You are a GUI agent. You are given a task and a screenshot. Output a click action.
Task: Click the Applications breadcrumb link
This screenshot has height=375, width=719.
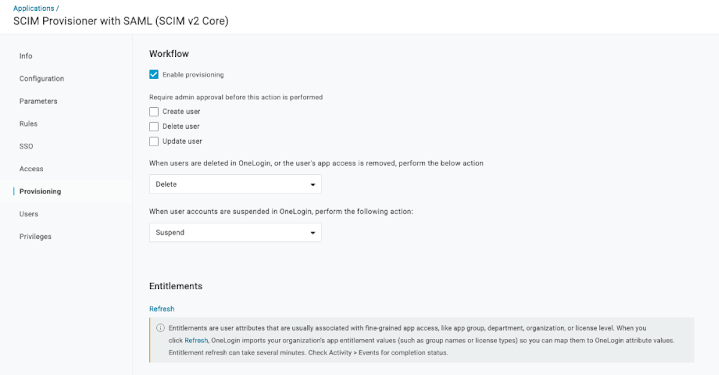click(x=33, y=8)
